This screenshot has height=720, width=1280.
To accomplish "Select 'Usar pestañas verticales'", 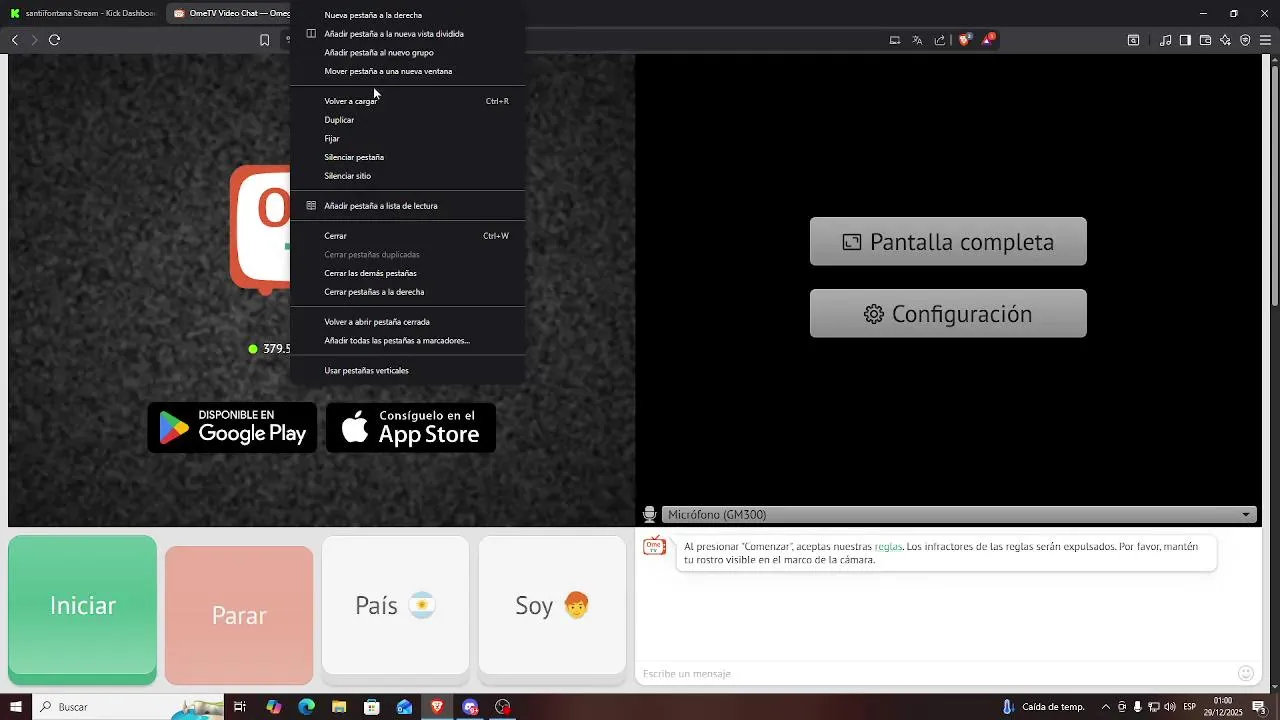I will tap(407, 371).
